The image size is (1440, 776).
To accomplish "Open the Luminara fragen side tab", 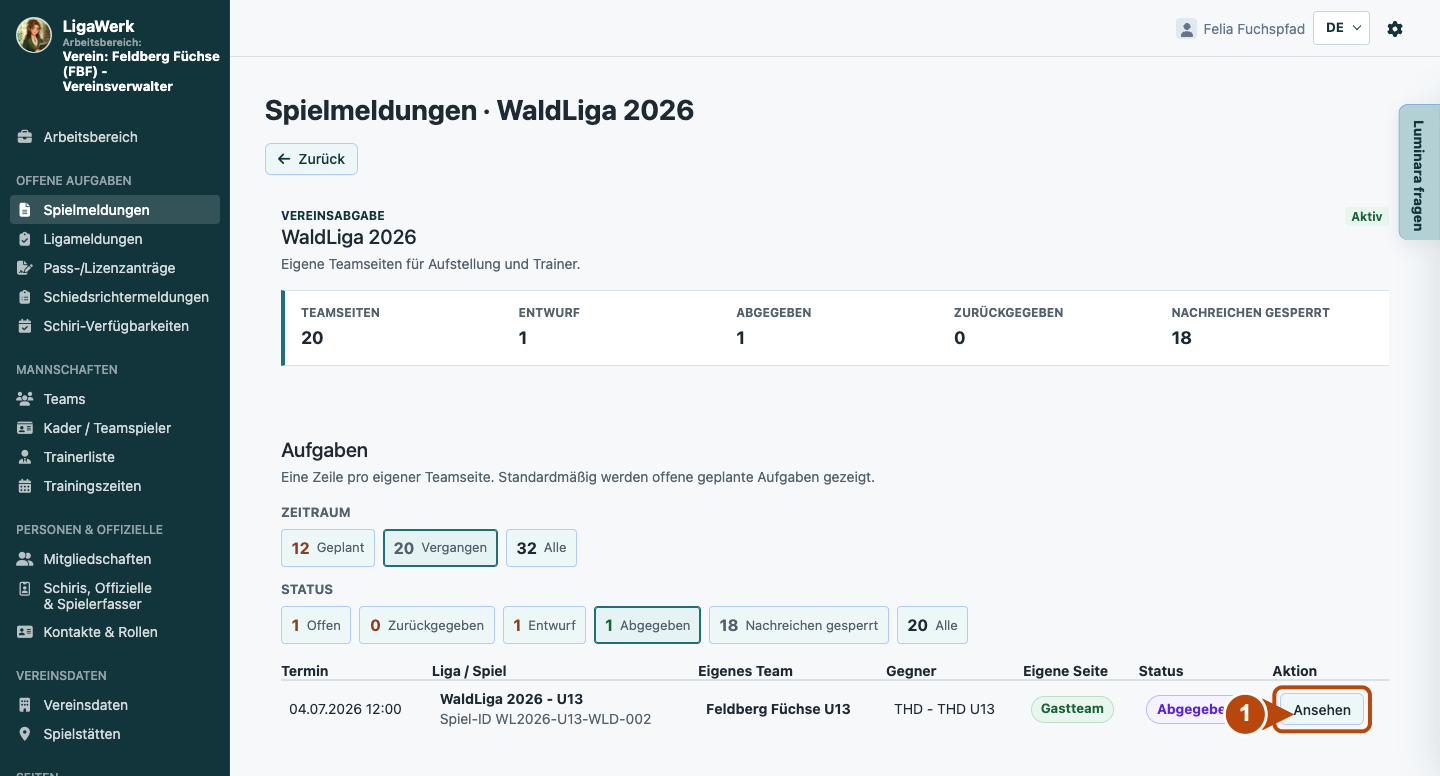I will tap(1418, 172).
